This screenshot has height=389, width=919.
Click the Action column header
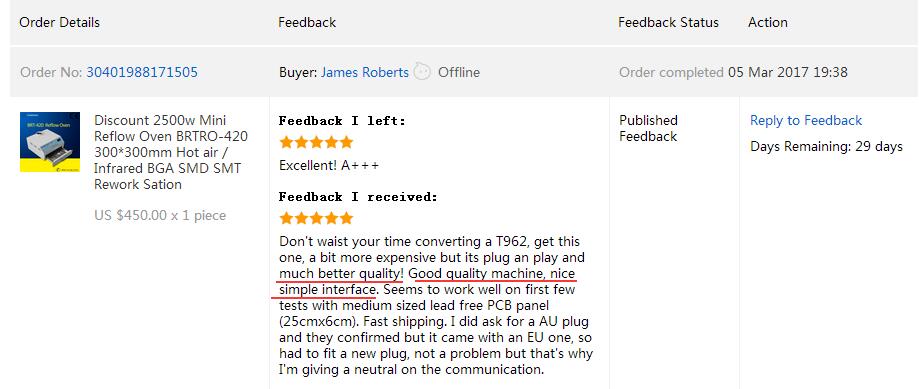tap(768, 23)
